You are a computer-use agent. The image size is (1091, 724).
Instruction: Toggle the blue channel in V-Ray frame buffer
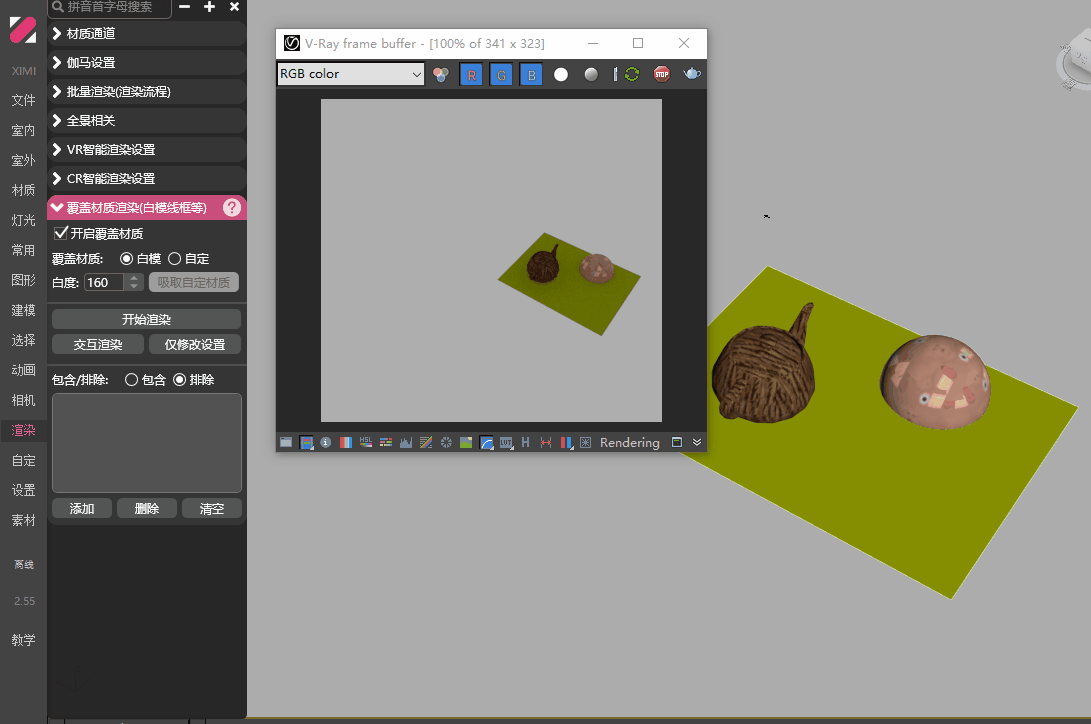[x=531, y=74]
